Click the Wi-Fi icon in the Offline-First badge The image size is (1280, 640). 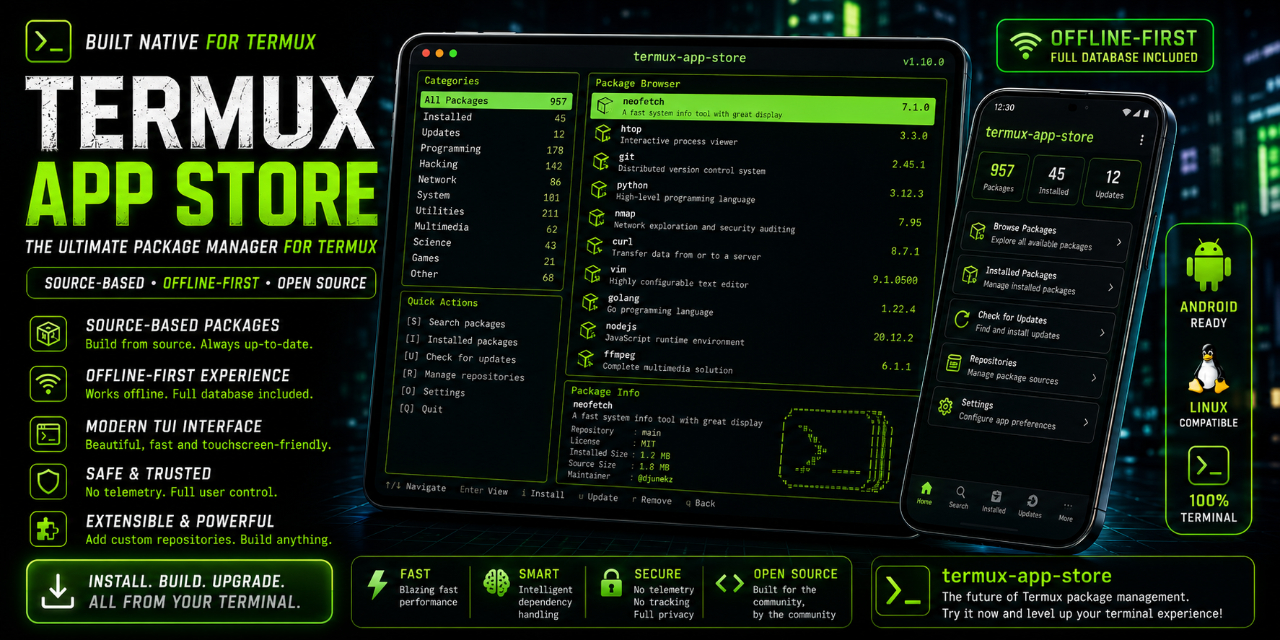pyautogui.click(x=1024, y=46)
